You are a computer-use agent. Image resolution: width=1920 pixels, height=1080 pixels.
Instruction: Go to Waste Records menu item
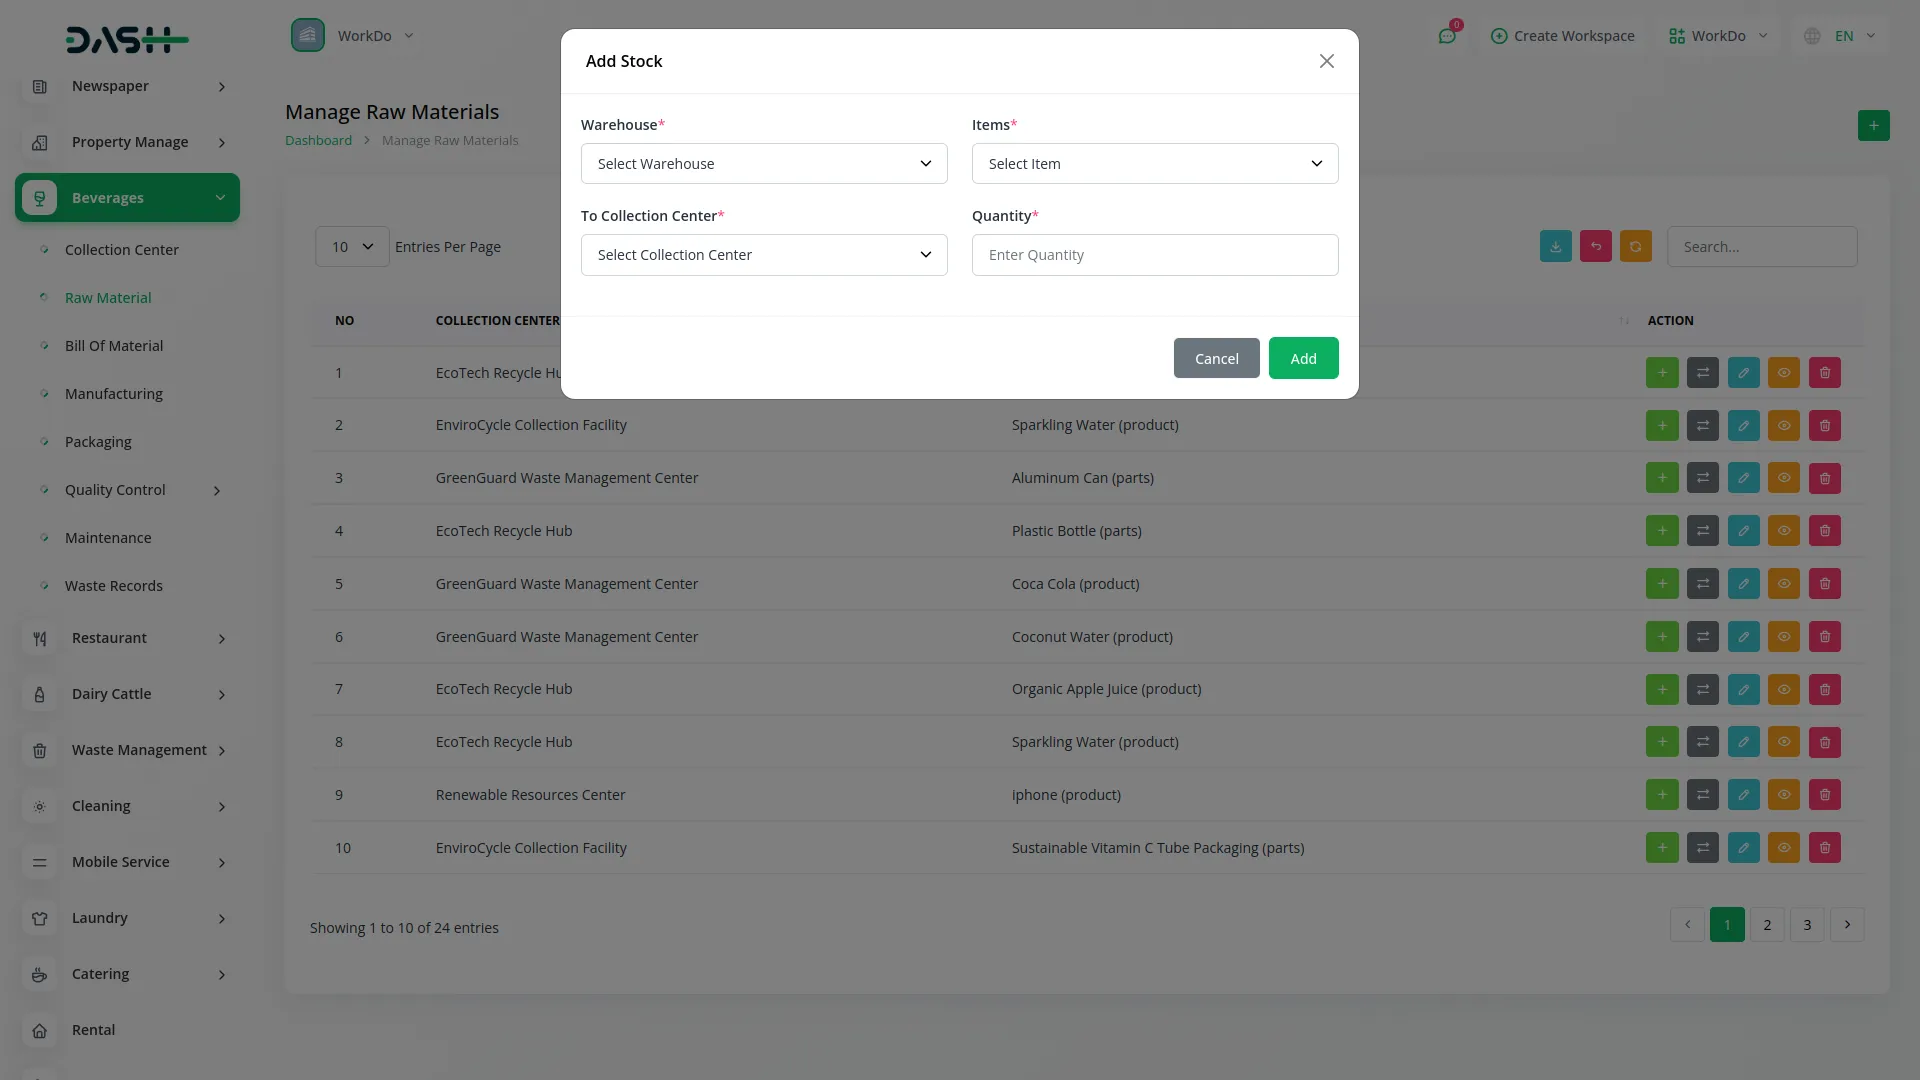114,586
